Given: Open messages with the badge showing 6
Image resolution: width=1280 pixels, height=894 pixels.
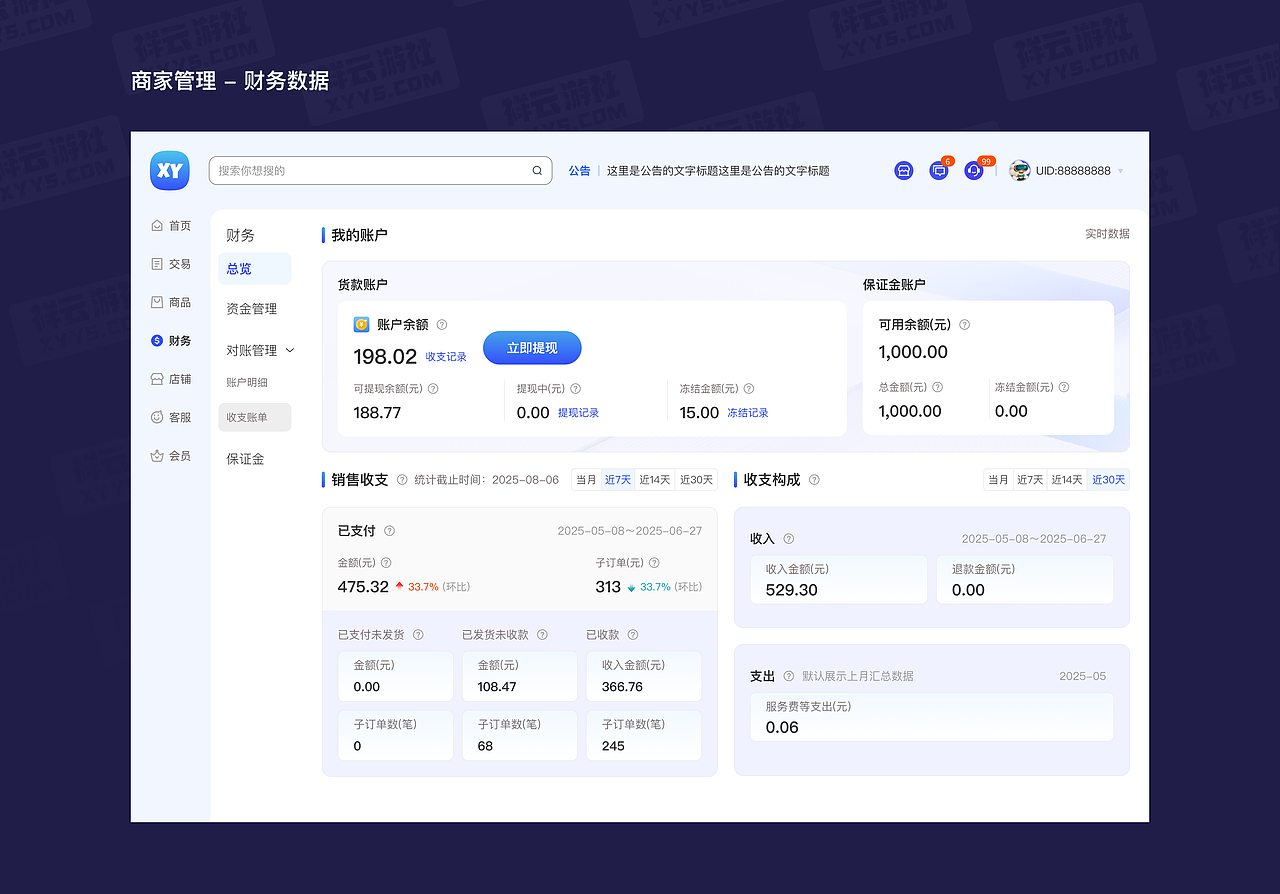Looking at the screenshot, I should point(938,170).
